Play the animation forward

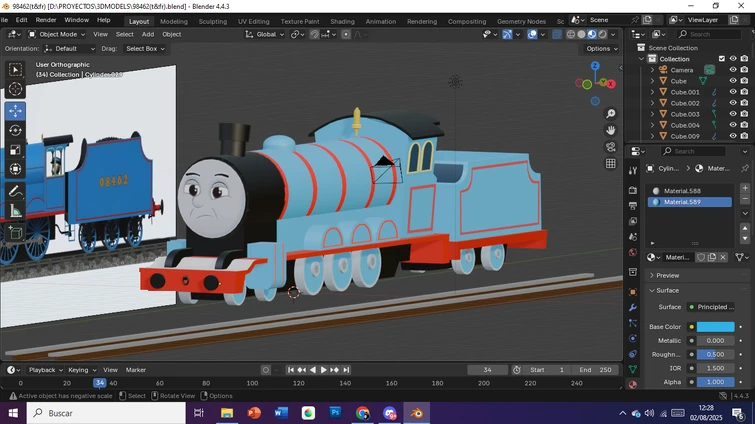[324, 370]
